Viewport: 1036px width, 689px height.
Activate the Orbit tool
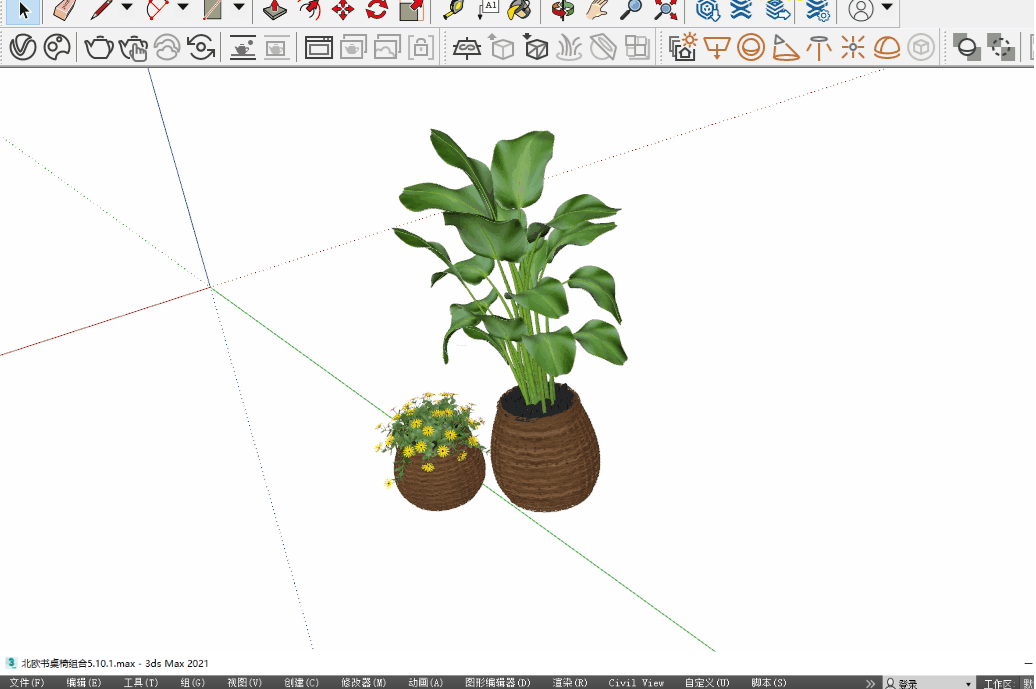tap(564, 10)
